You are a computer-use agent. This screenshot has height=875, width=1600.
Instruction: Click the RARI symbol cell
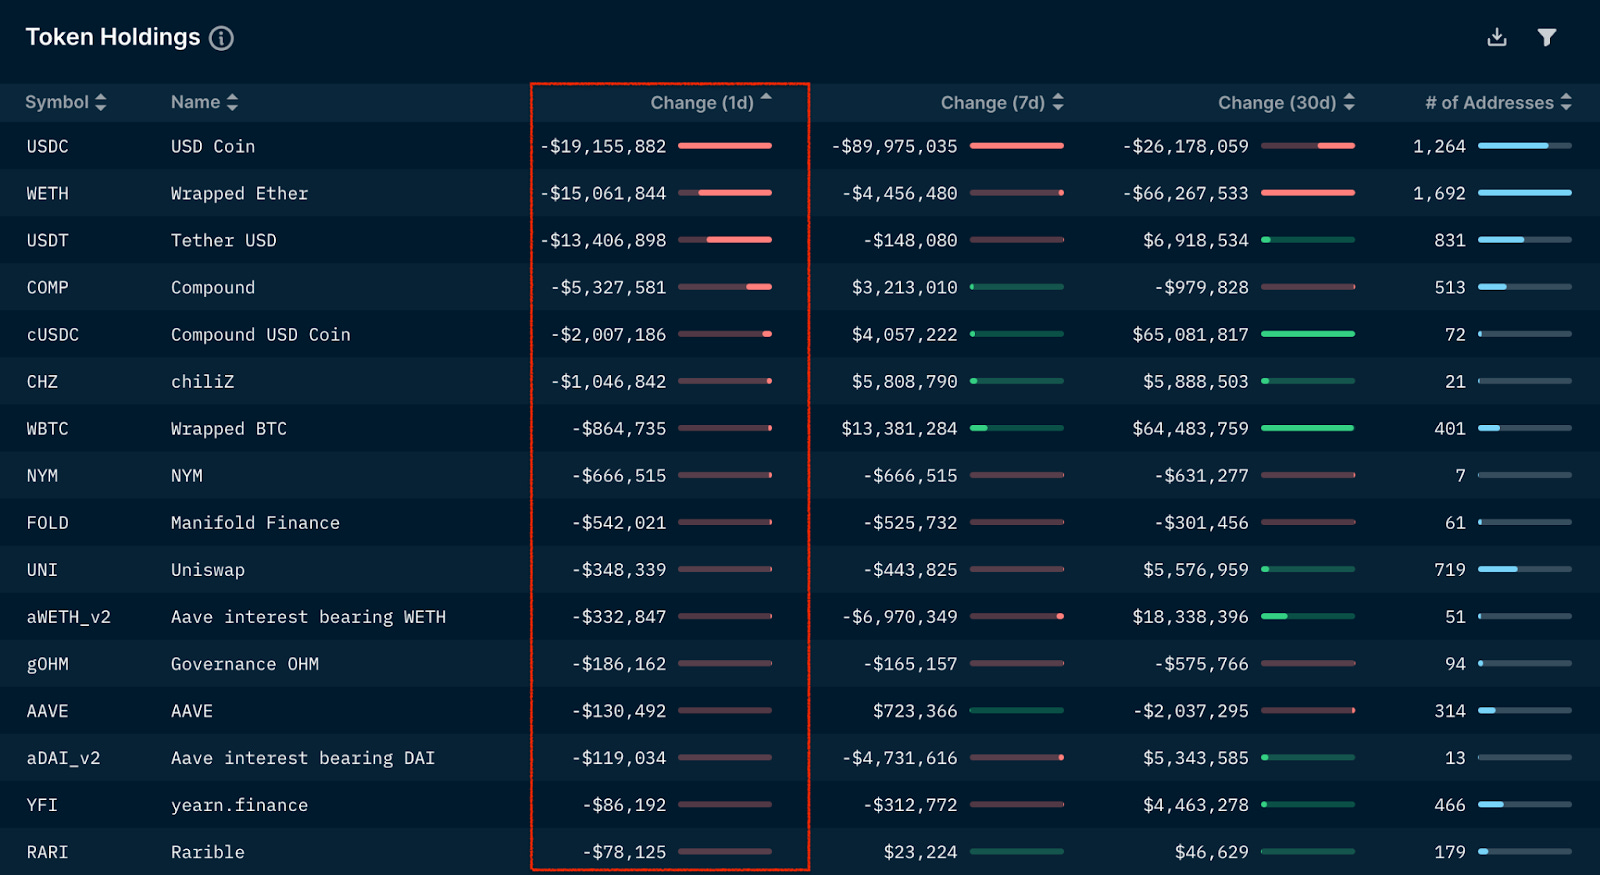coord(47,852)
